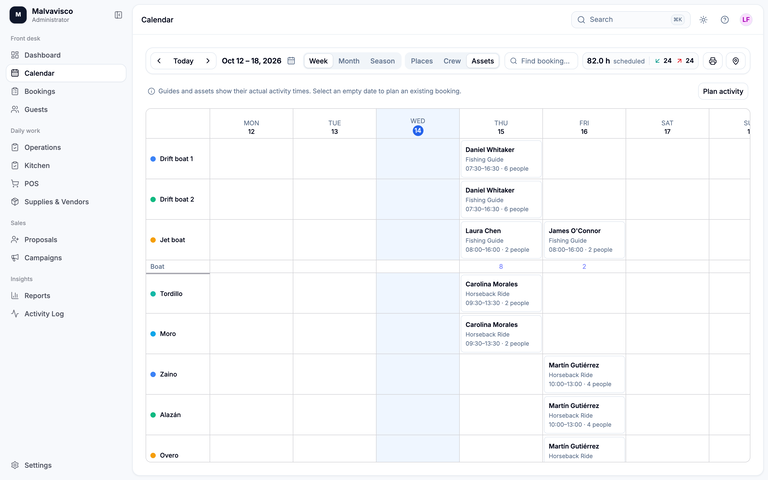The height and width of the screenshot is (480, 768).
Task: Open help via the question mark icon
Action: tap(724, 20)
